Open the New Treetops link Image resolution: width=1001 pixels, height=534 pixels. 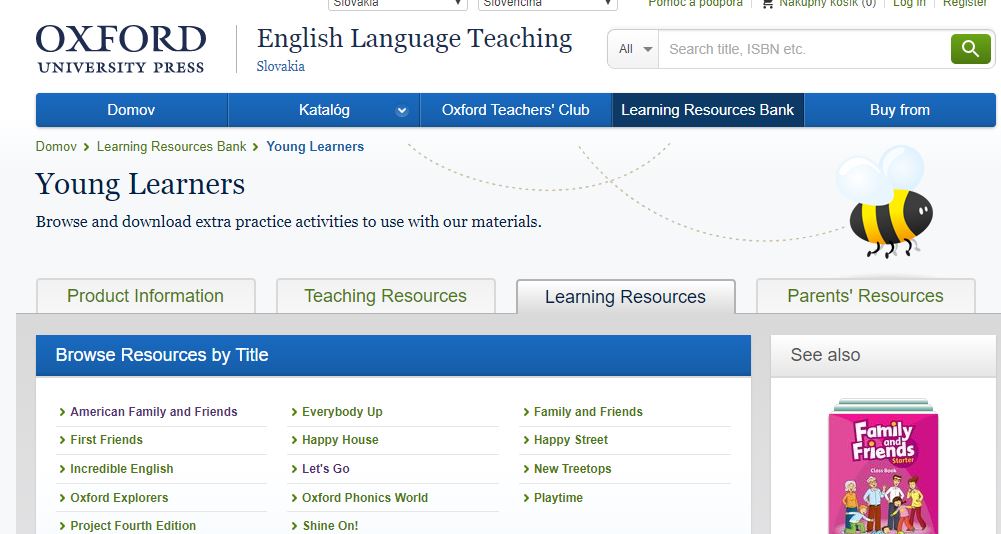pyautogui.click(x=573, y=469)
